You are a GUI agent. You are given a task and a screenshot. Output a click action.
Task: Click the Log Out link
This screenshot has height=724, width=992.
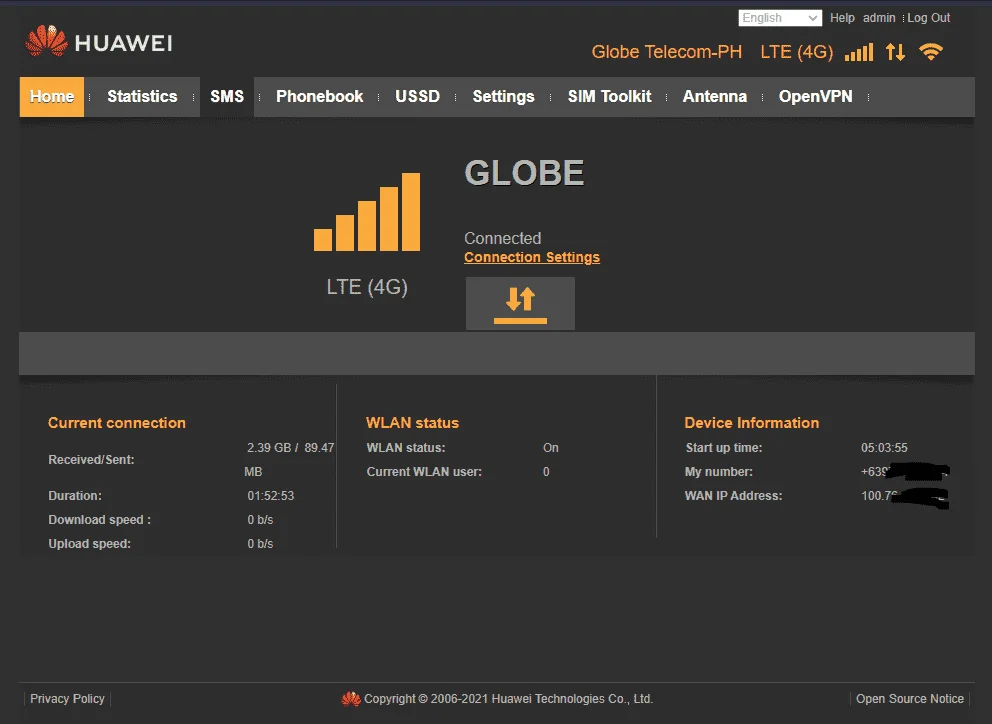tap(929, 18)
